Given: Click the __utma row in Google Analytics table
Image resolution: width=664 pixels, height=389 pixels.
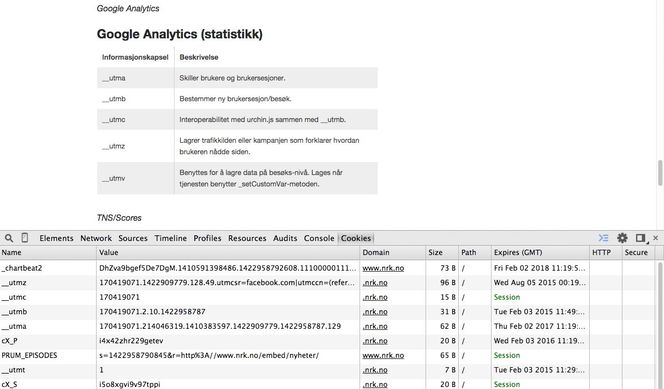Looking at the screenshot, I should (237, 78).
